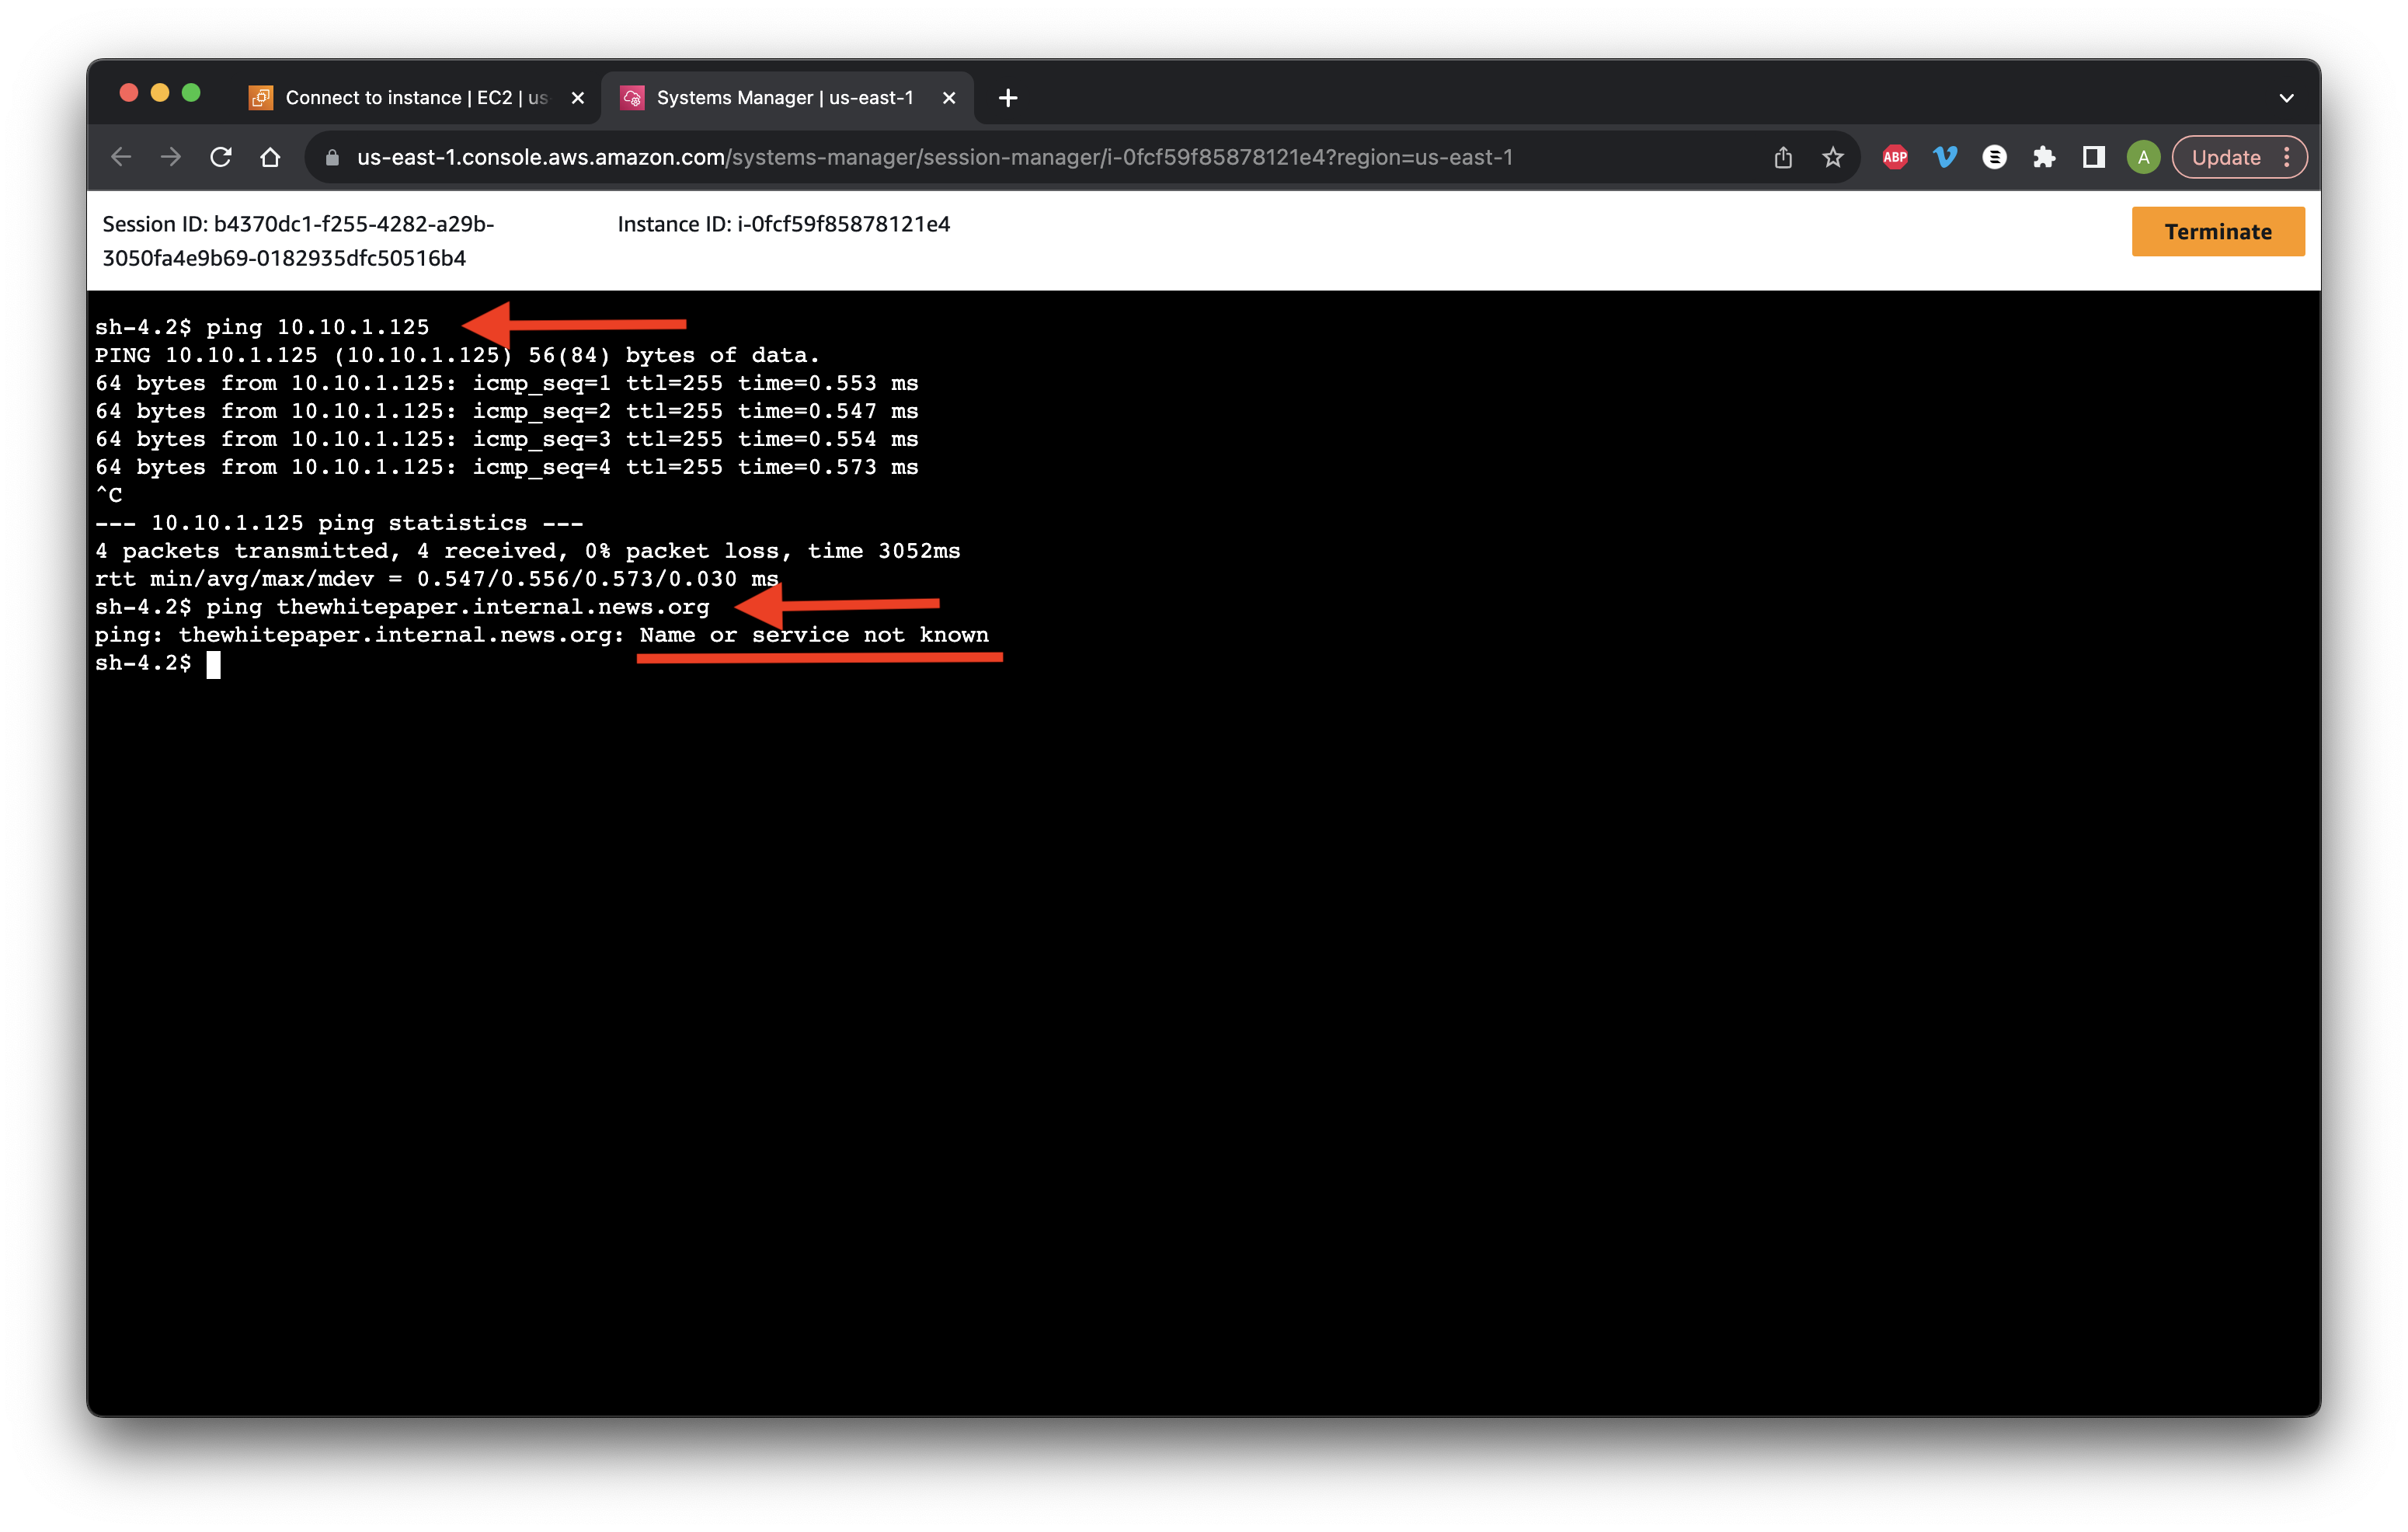Open the ABP Adblock Plus extension
The width and height of the screenshot is (2408, 1532).
pyautogui.click(x=1895, y=157)
